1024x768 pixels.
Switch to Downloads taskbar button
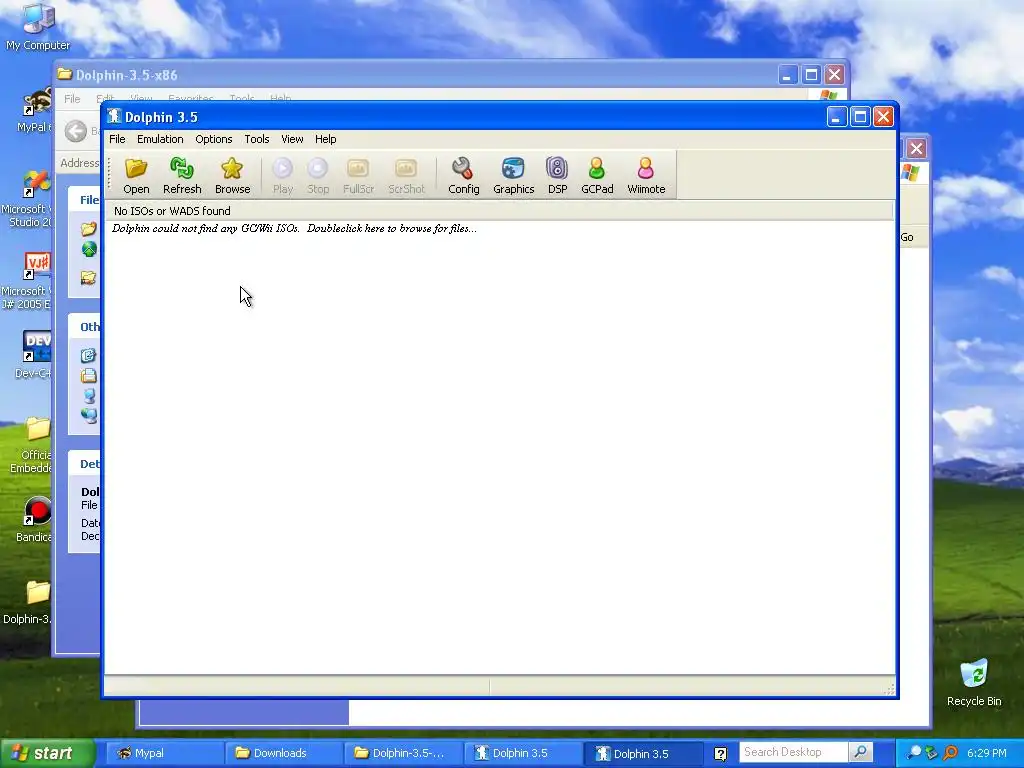(284, 753)
